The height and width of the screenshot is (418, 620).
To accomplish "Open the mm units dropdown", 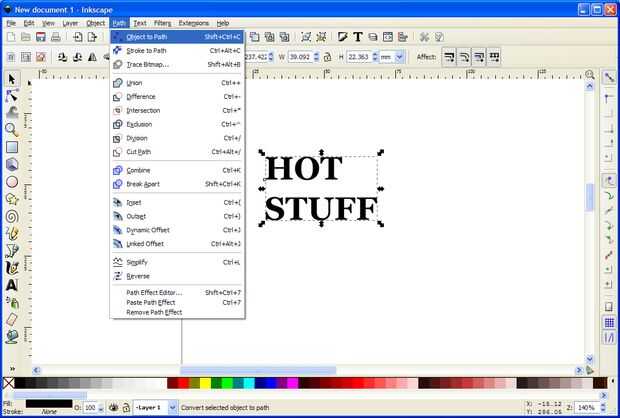I will click(x=399, y=57).
